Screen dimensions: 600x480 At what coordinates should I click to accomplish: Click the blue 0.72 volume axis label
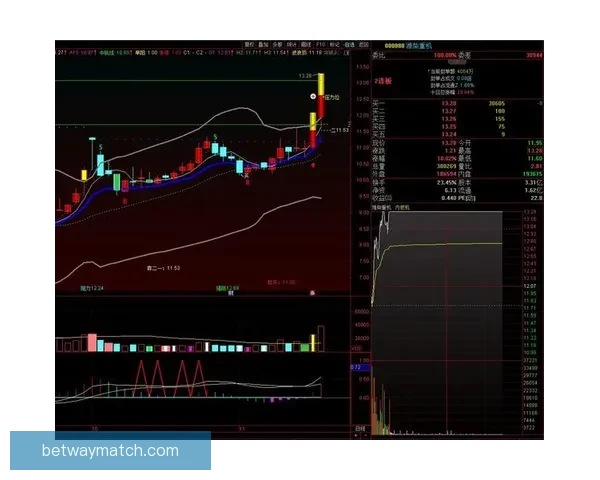point(355,367)
